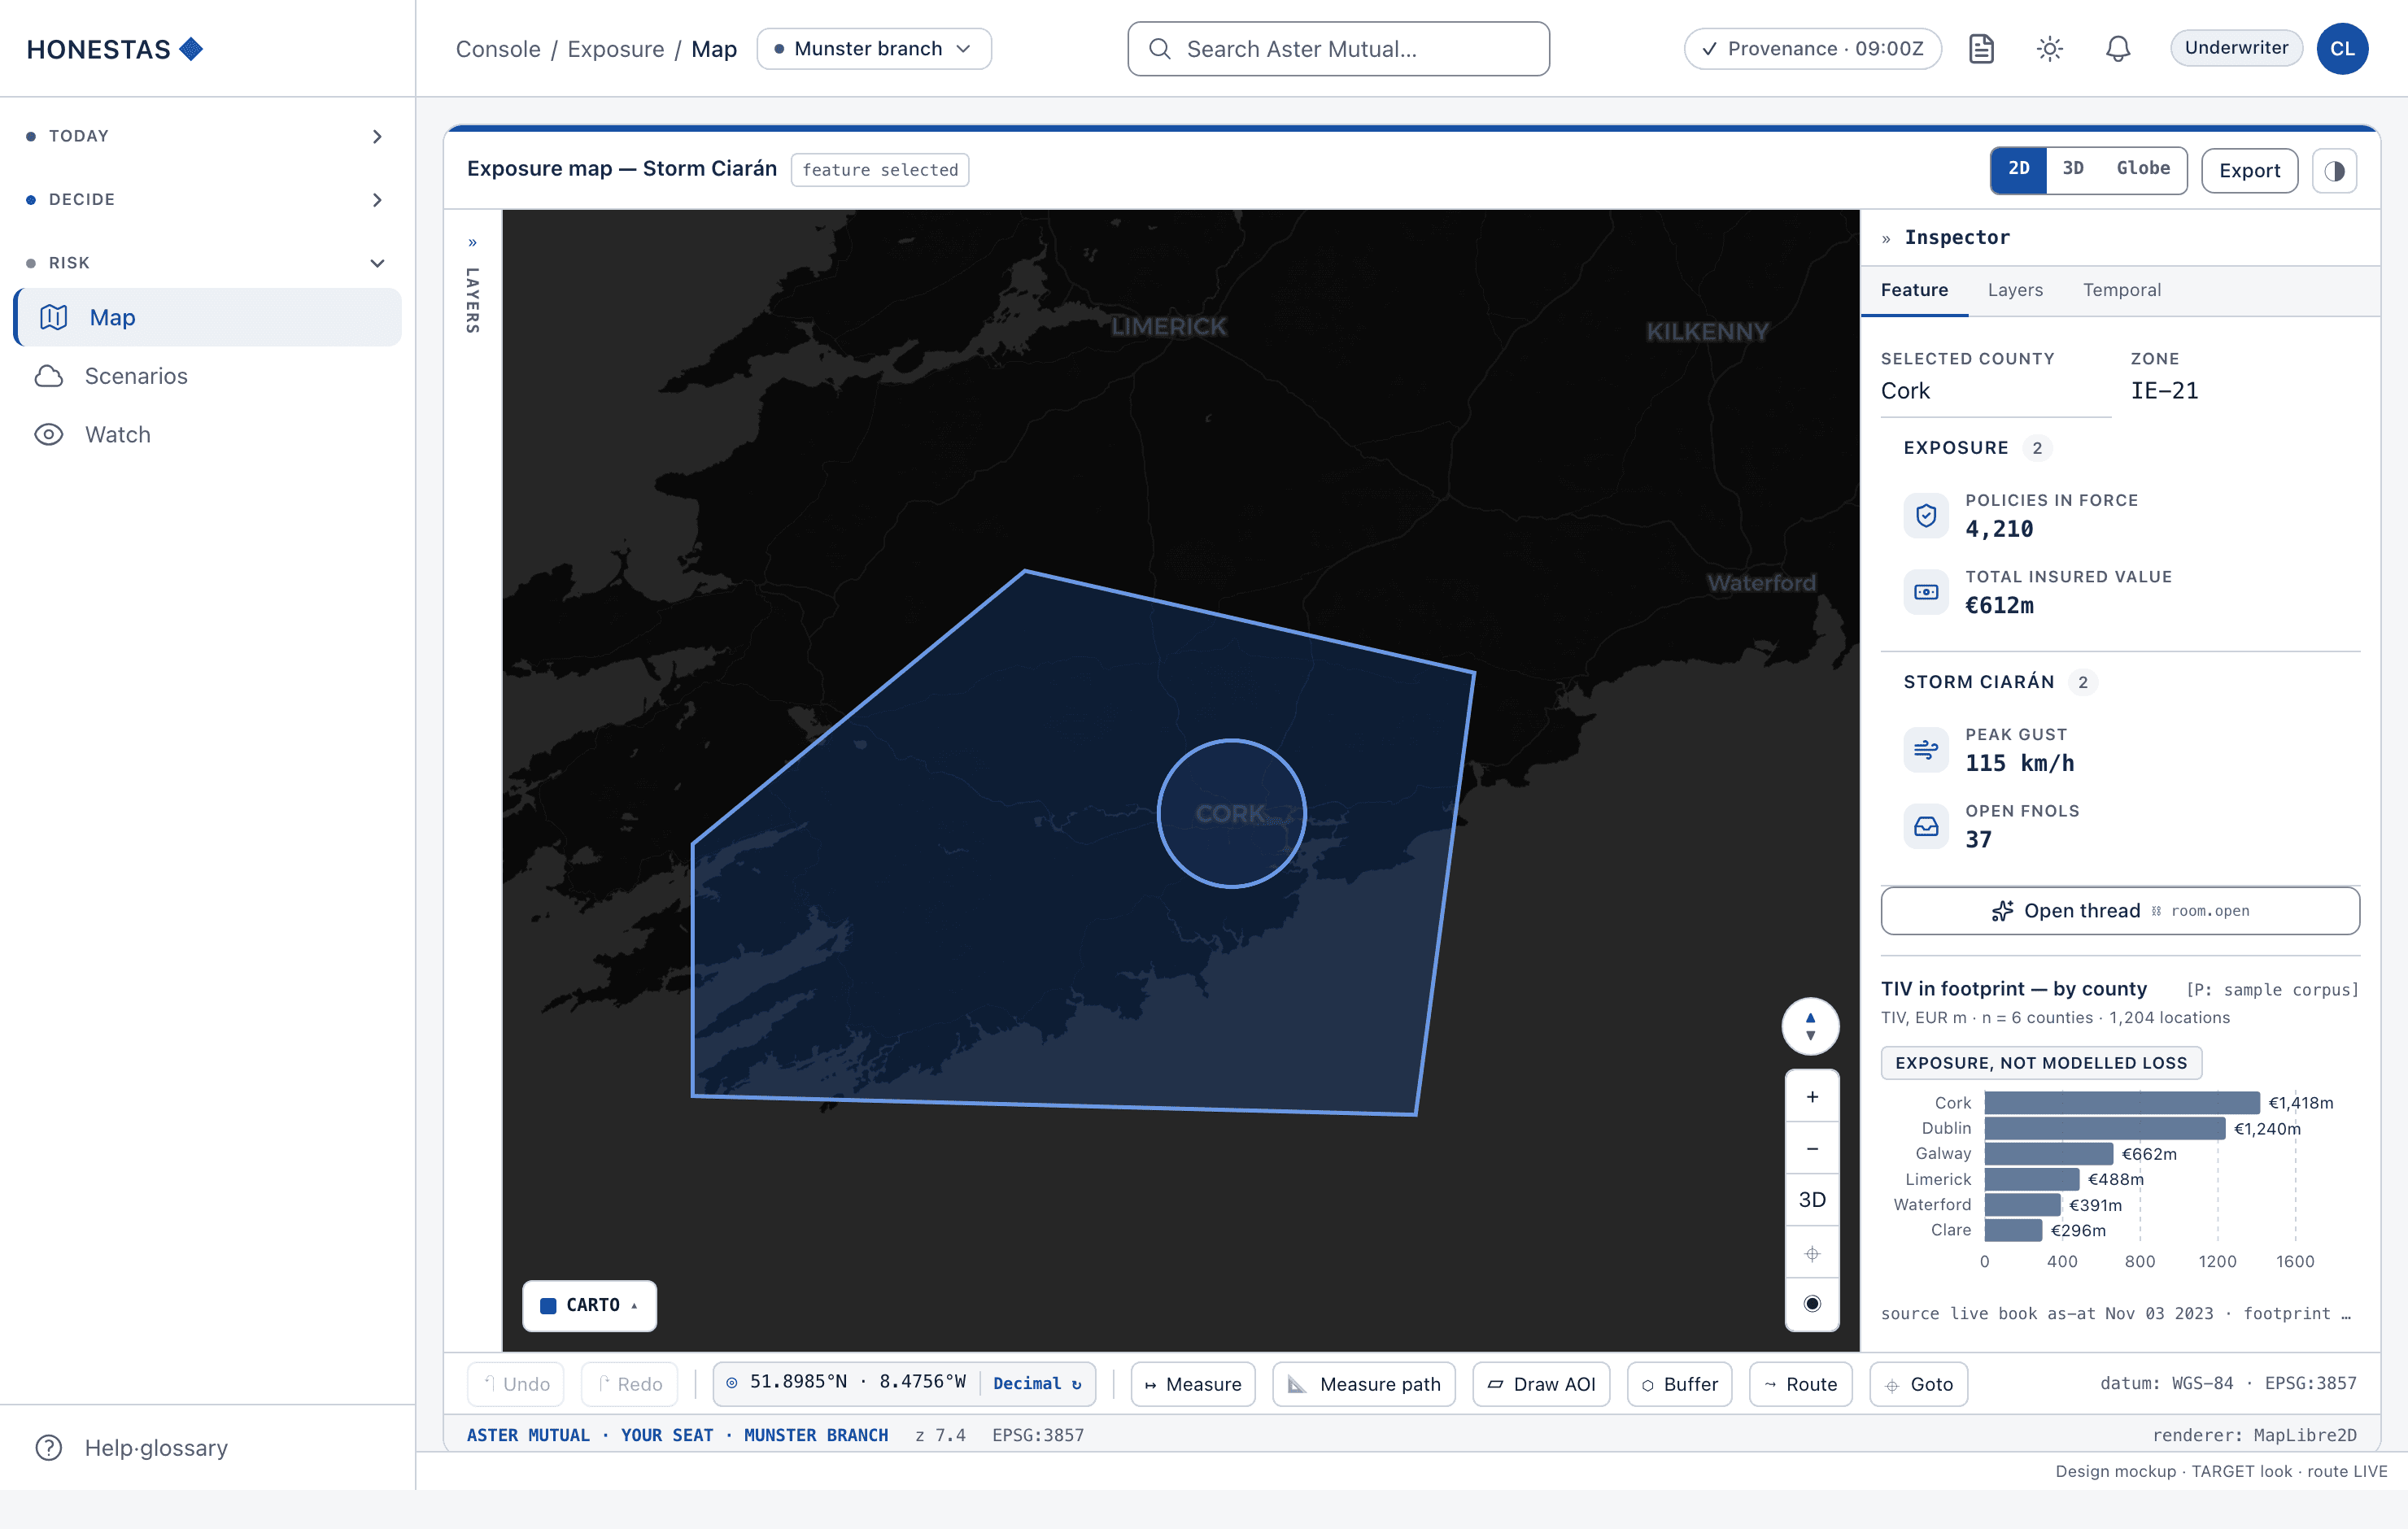Toggle Decimal coordinate format

pos(1037,1384)
